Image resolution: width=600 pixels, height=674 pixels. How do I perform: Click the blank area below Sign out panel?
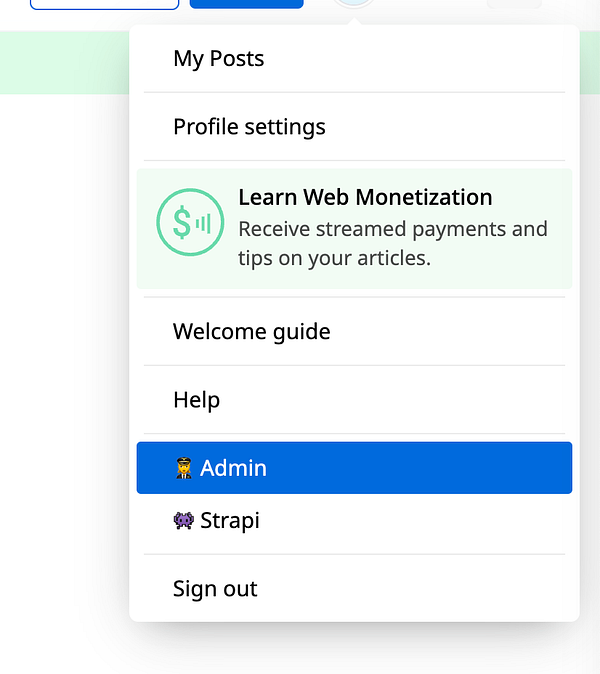(x=354, y=648)
